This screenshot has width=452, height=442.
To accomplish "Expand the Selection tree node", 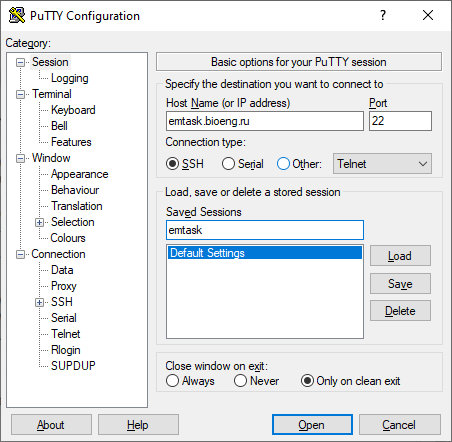I will [39, 222].
